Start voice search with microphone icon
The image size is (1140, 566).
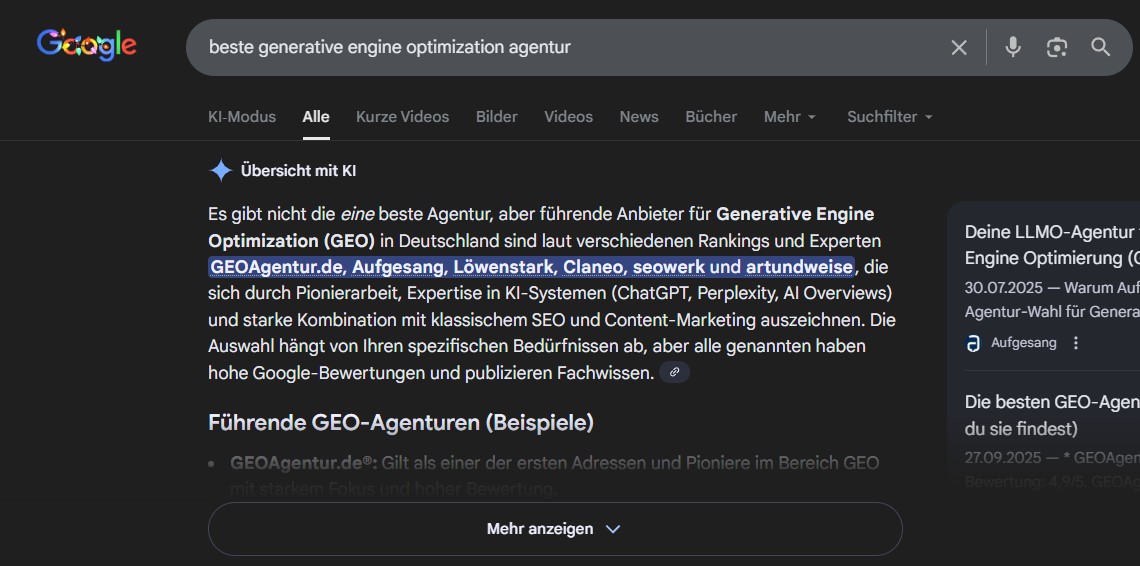[x=1013, y=47]
